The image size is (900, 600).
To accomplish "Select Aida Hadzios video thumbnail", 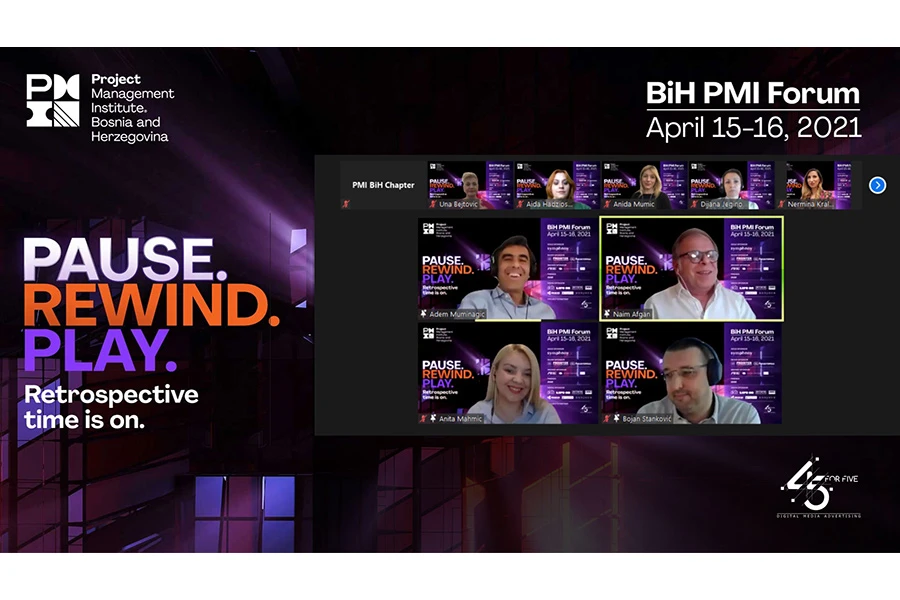I will pyautogui.click(x=558, y=185).
